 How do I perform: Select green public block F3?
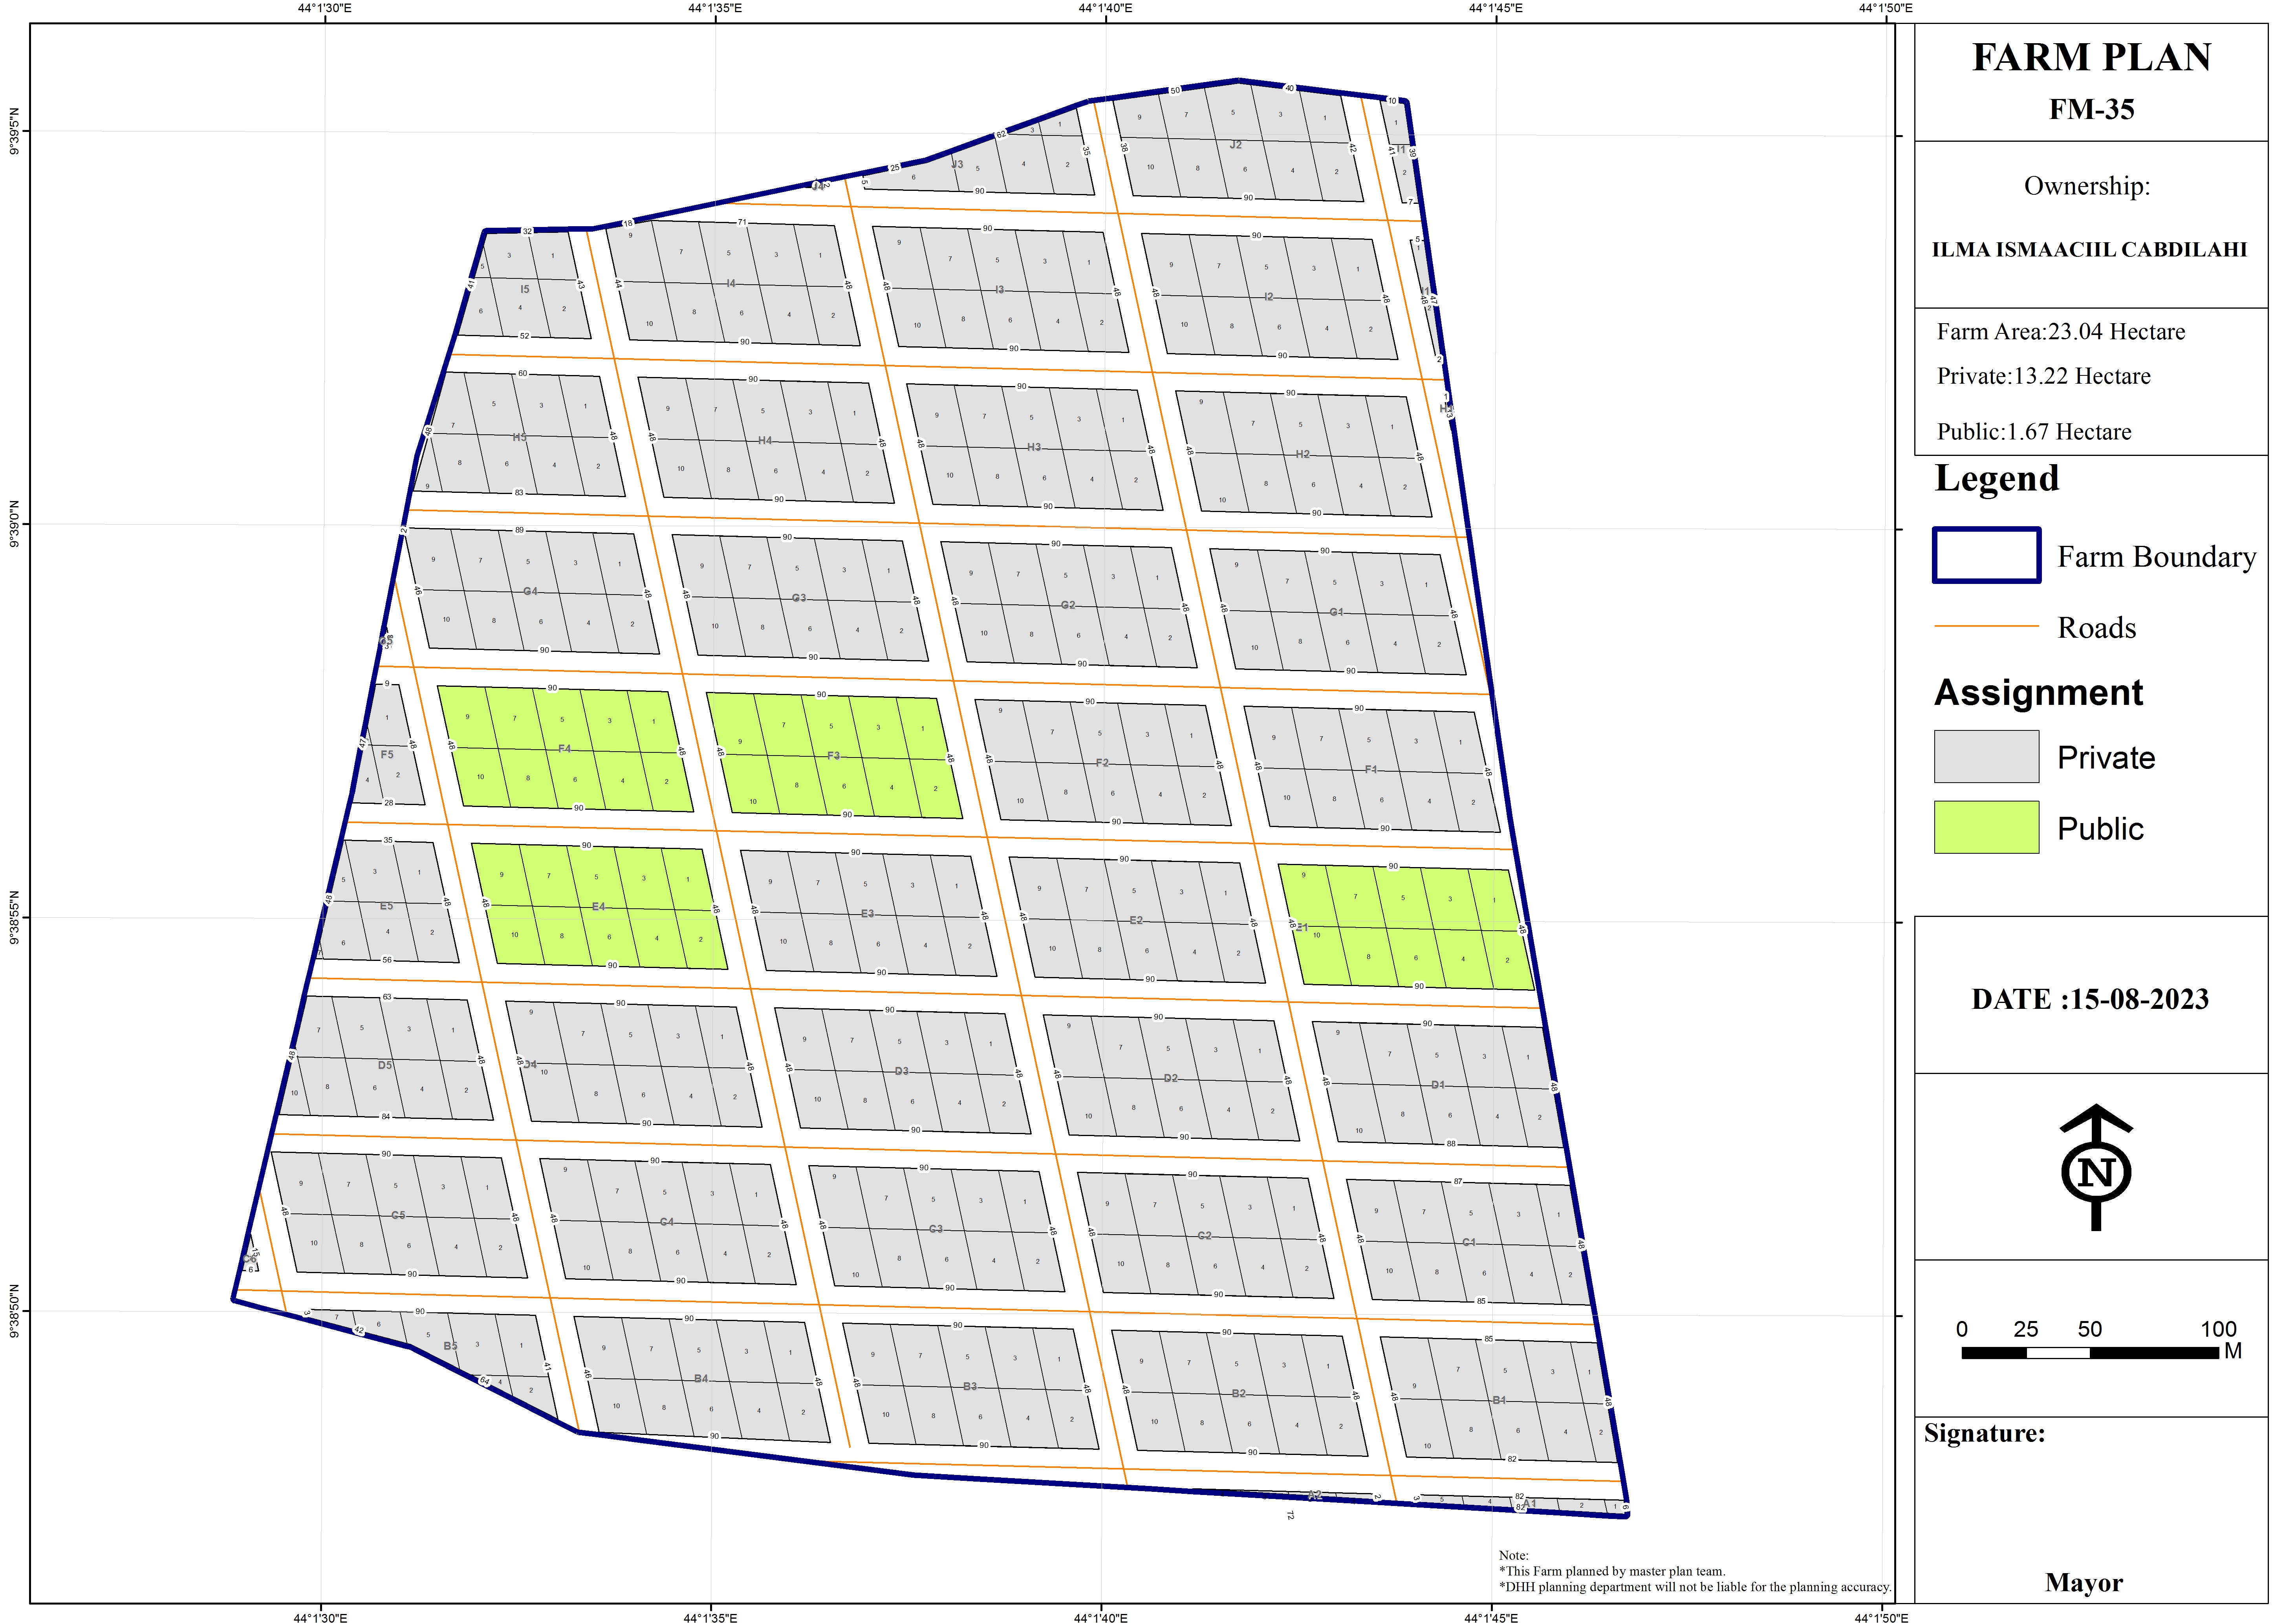(x=834, y=755)
